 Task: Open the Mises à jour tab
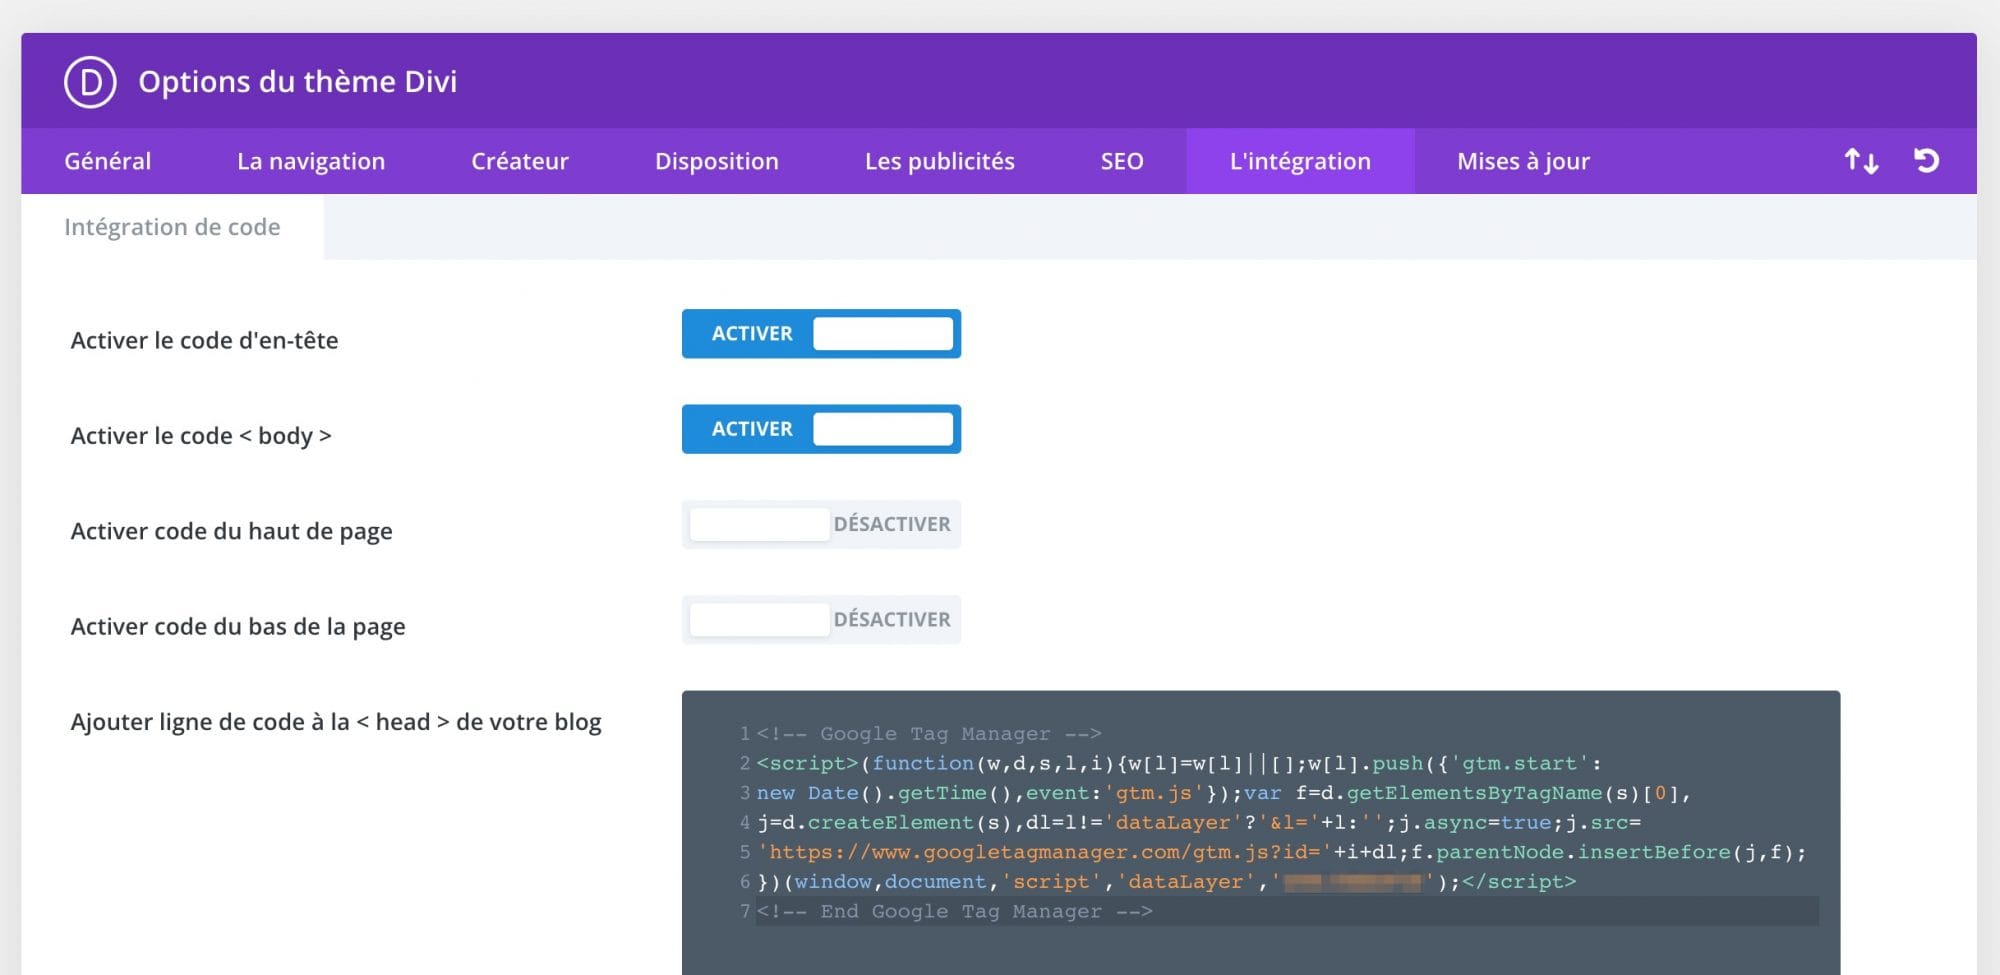pos(1523,161)
